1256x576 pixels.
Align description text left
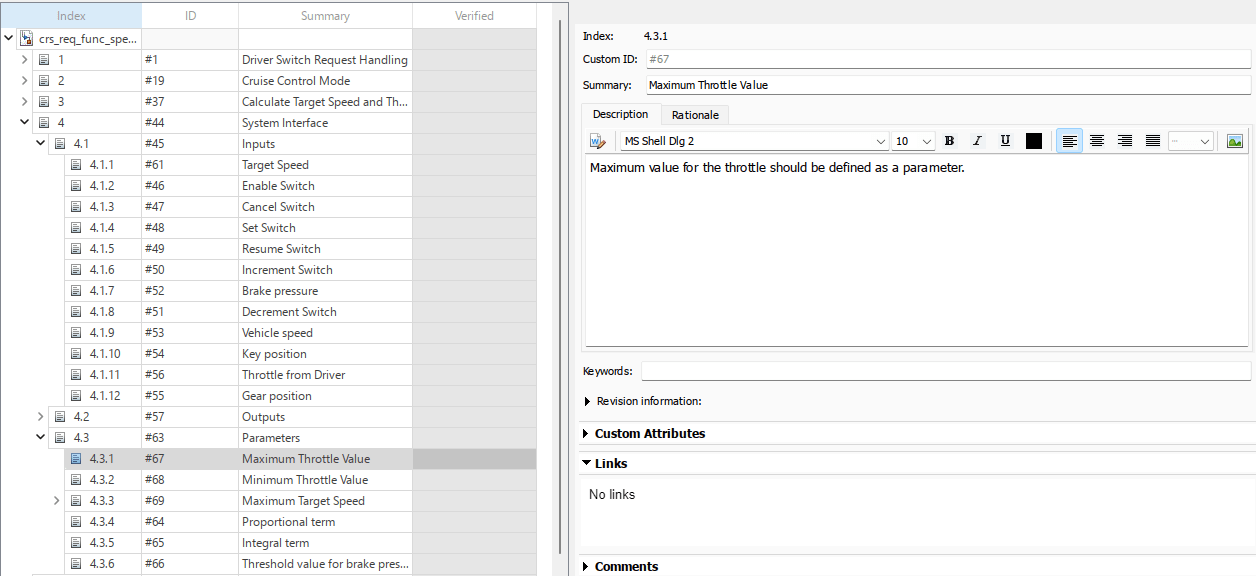pos(1069,141)
